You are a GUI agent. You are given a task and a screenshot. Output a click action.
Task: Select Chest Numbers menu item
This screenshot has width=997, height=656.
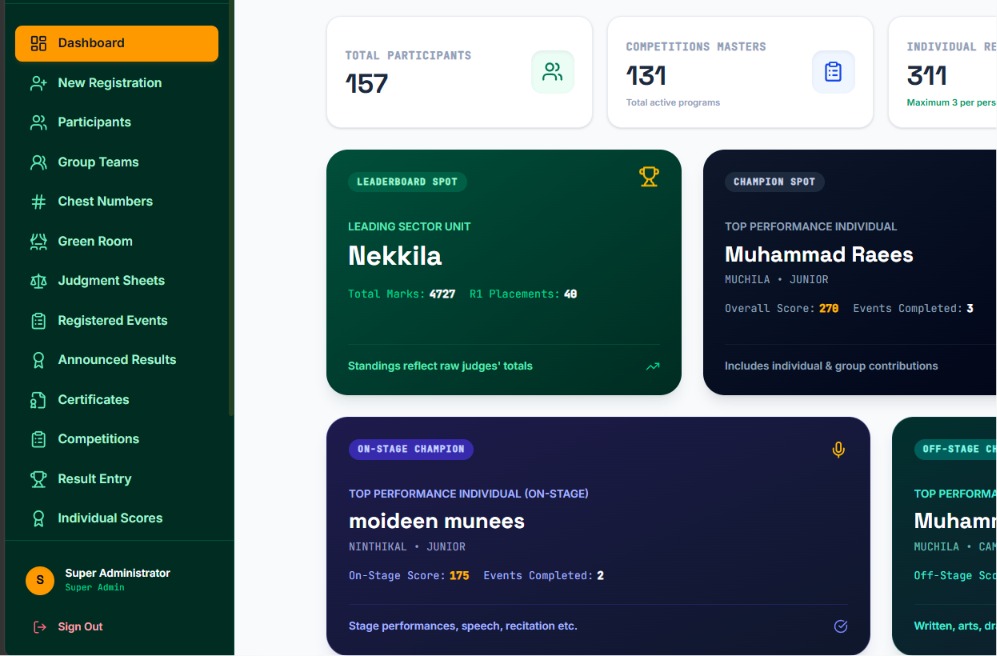click(116, 202)
